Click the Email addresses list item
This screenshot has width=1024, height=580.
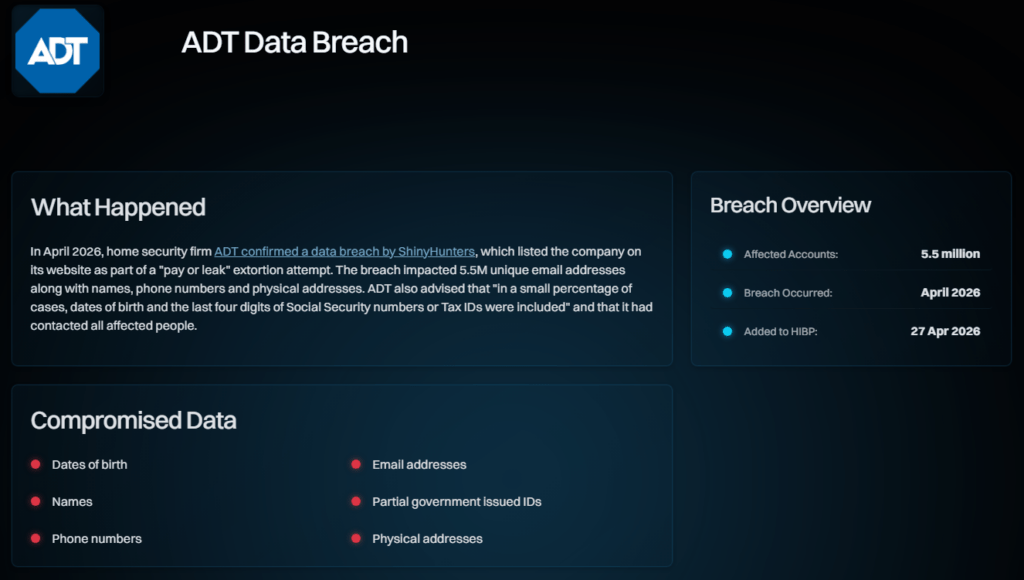(x=419, y=465)
